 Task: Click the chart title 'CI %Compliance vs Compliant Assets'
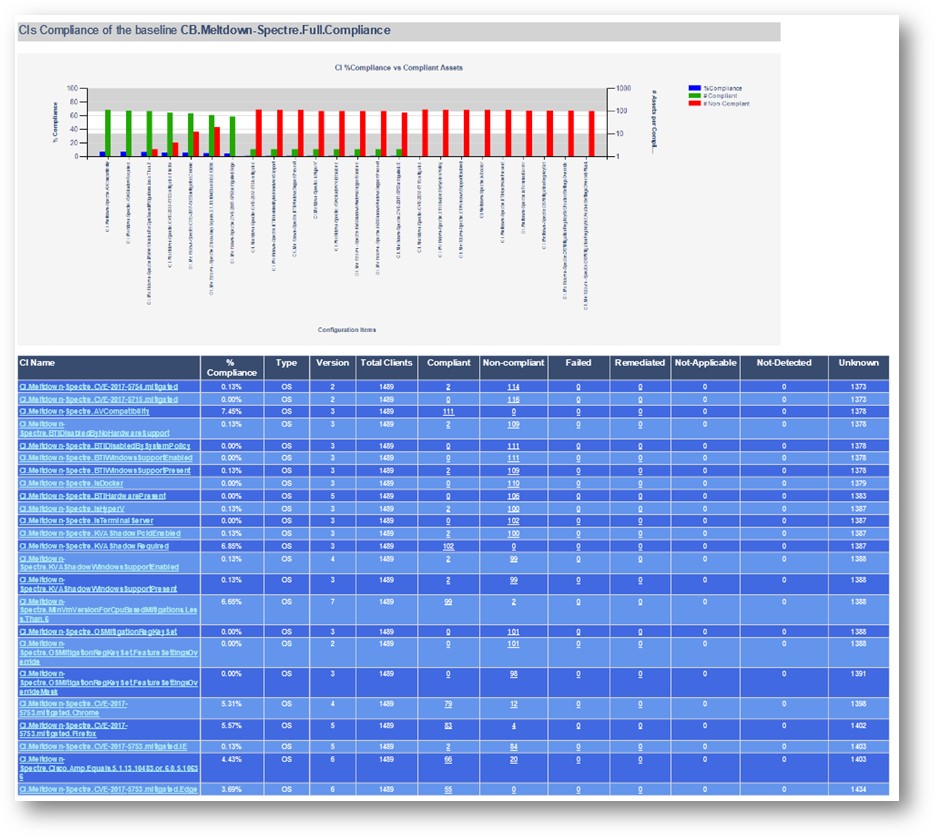(399, 68)
